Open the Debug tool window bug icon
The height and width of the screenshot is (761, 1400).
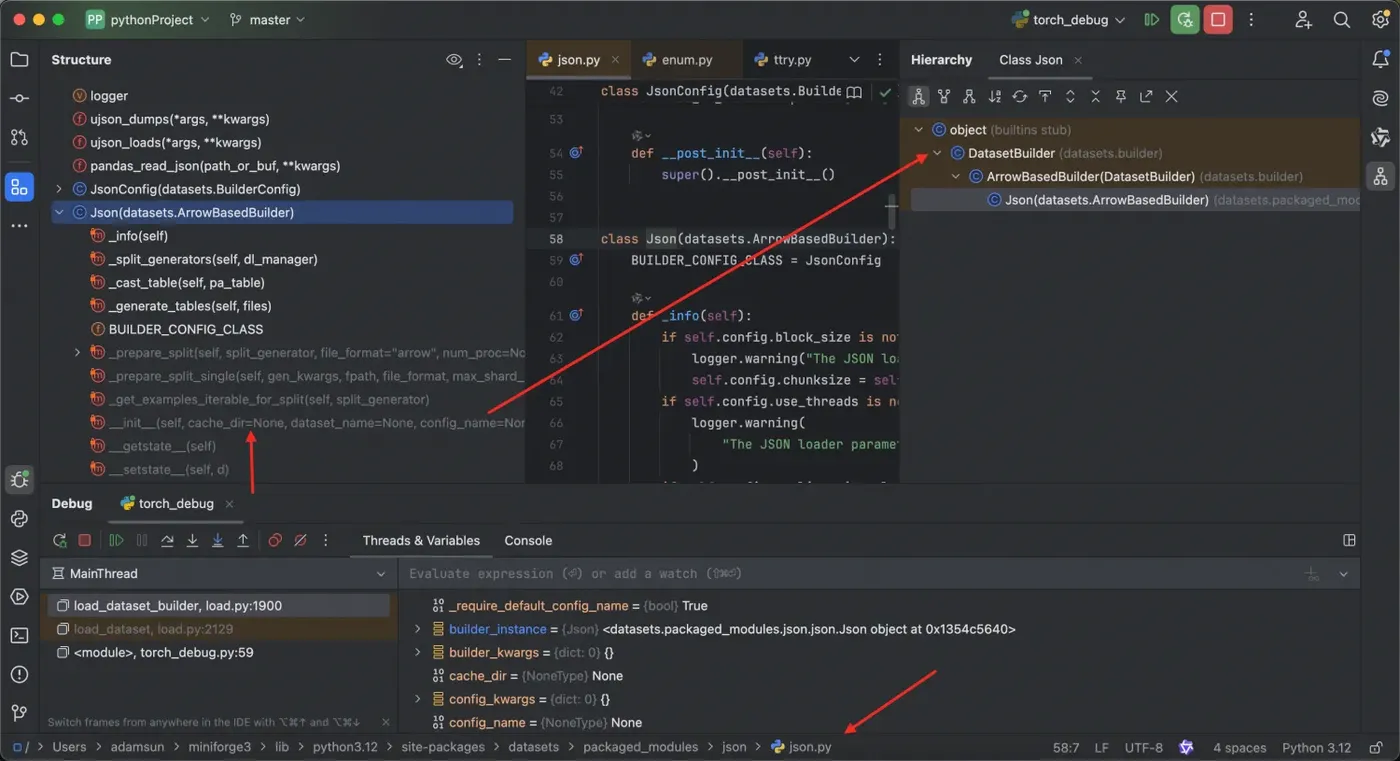tap(19, 480)
